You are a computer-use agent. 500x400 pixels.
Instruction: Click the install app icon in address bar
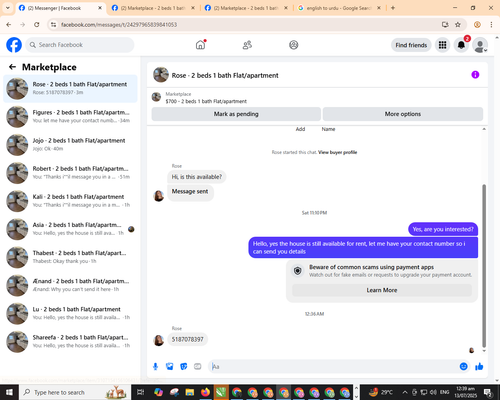click(445, 24)
